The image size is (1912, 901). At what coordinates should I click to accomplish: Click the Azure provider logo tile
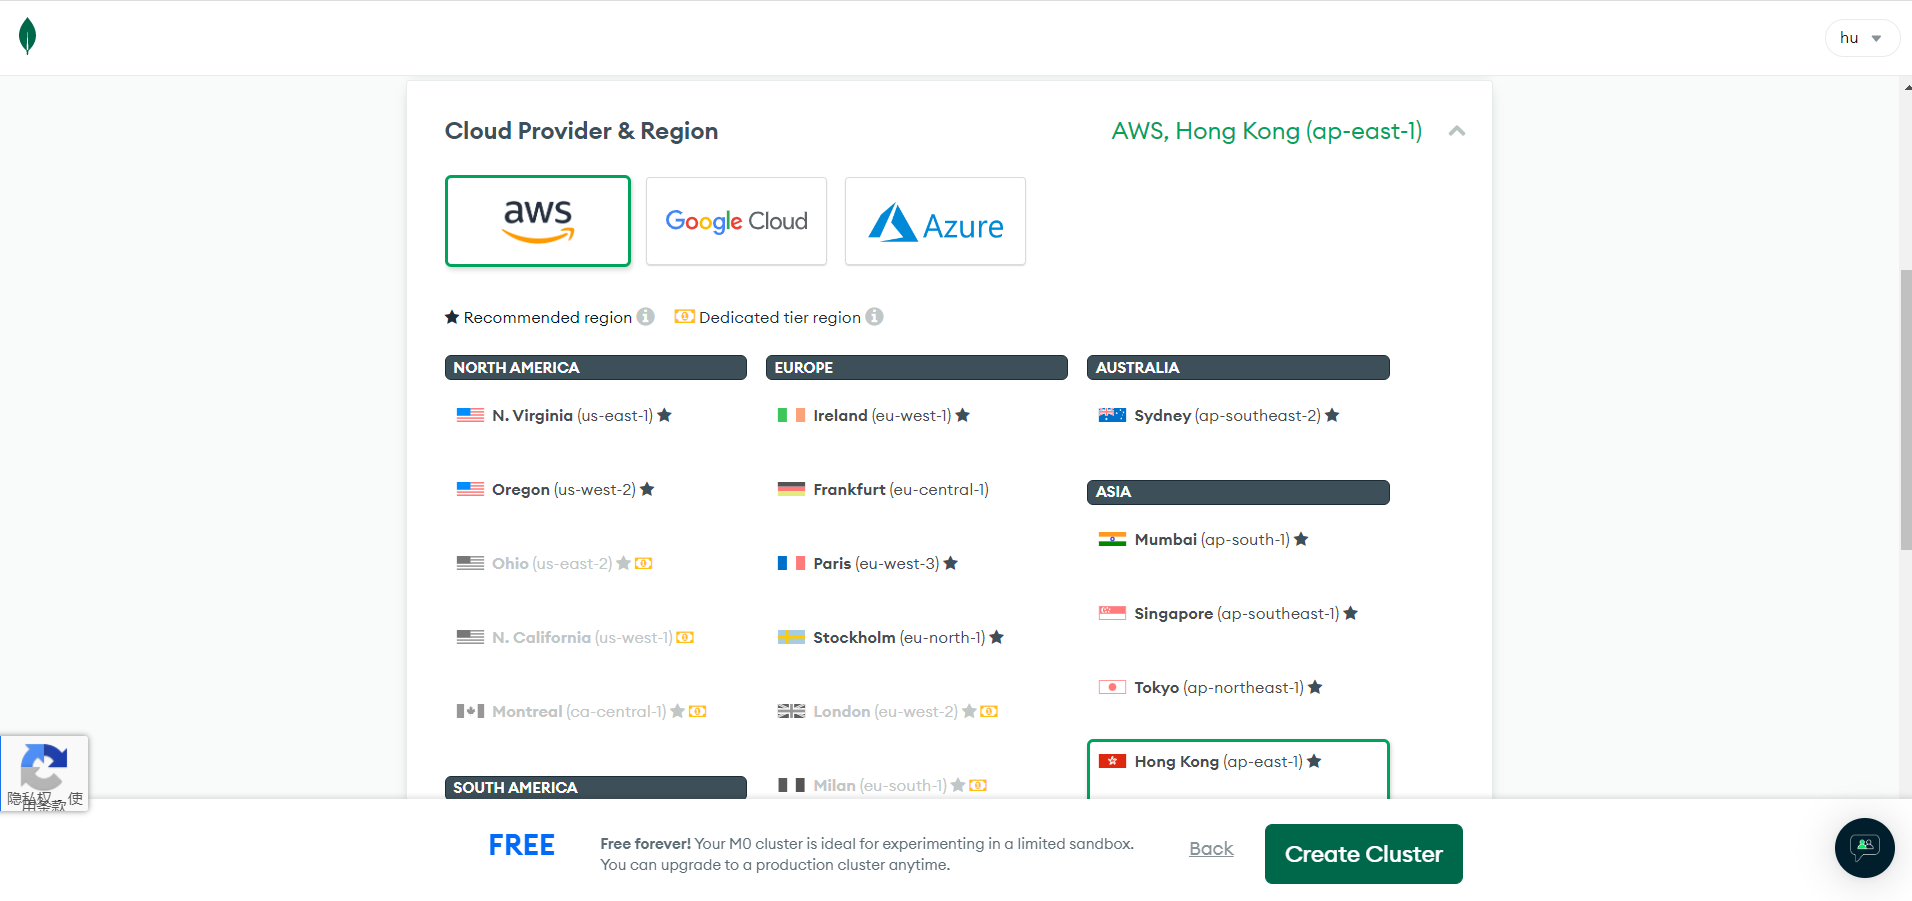[935, 222]
